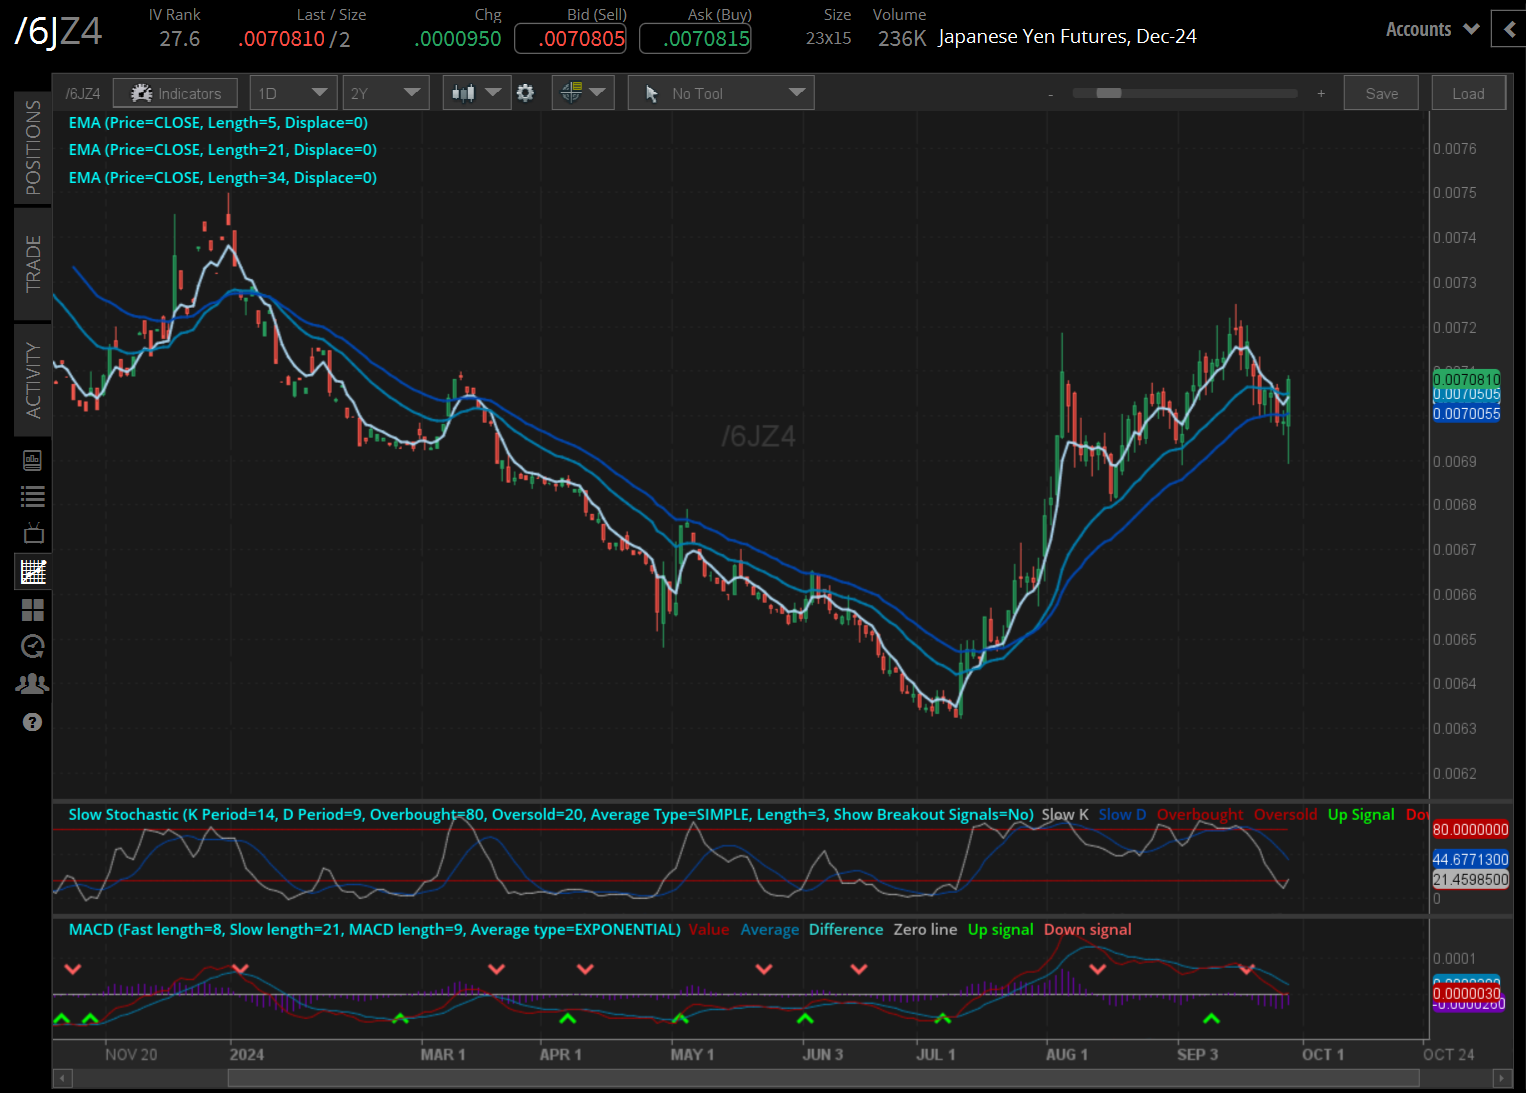Open the No Tool drawing dropdown

pyautogui.click(x=721, y=93)
